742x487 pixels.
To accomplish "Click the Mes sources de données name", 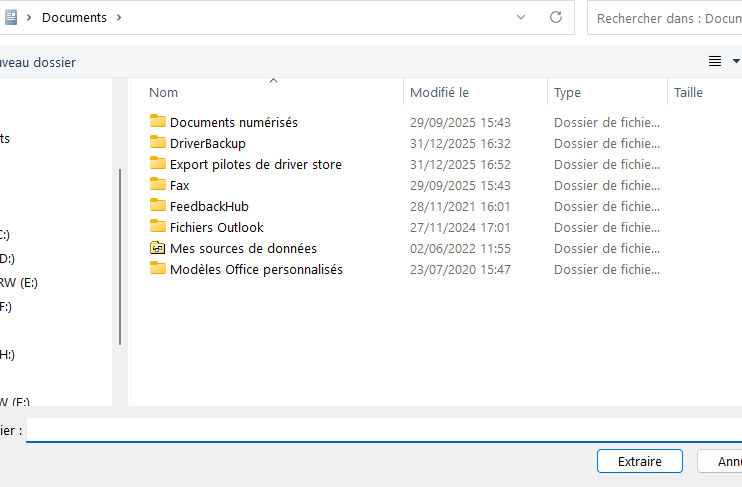I will pyautogui.click(x=243, y=248).
